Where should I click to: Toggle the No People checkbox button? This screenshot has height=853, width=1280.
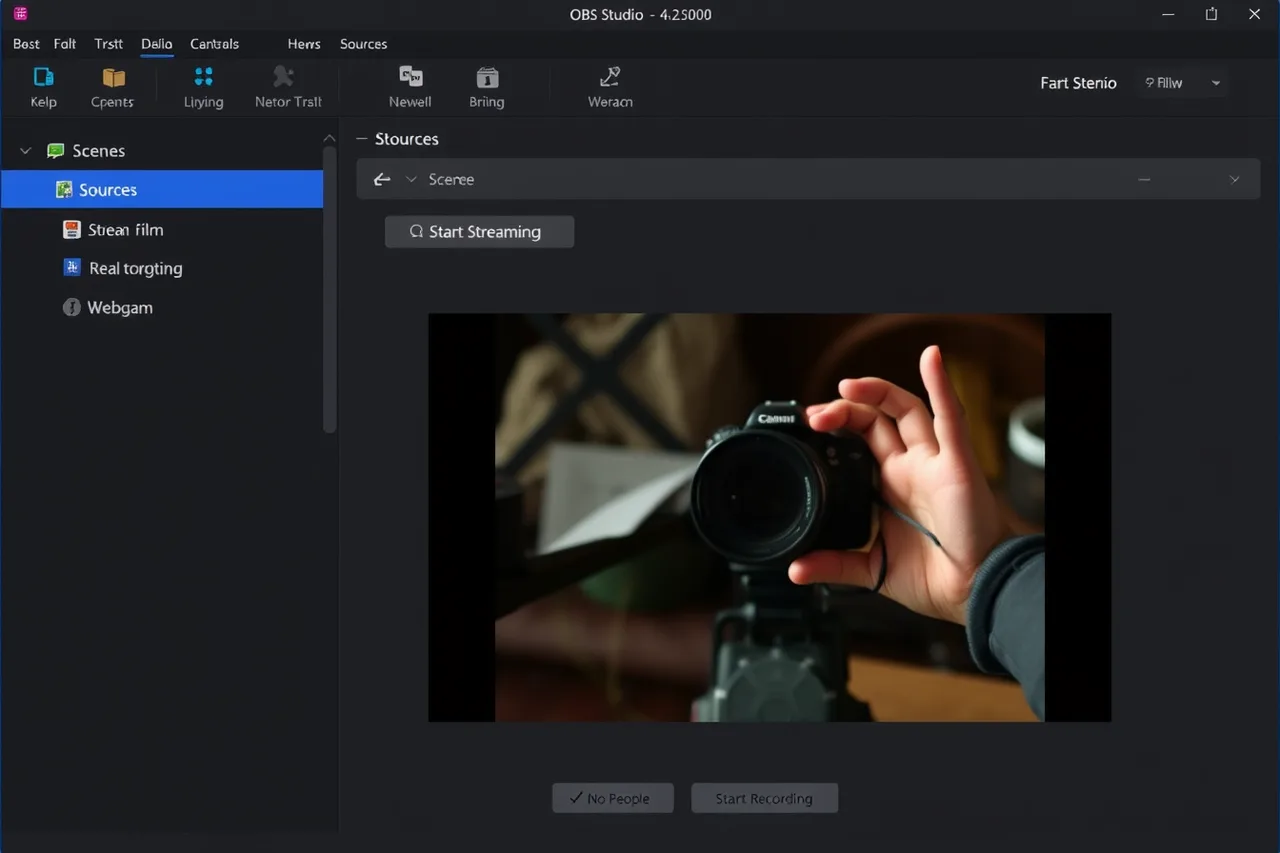[613, 798]
